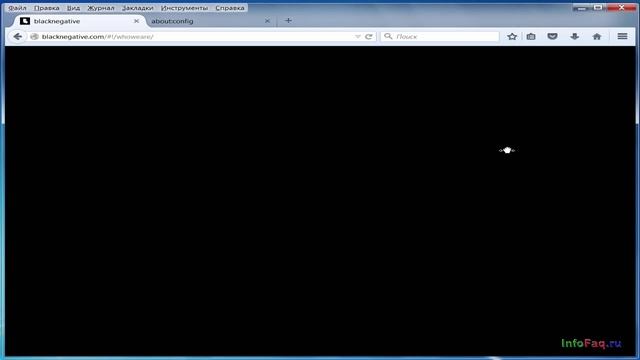Open the hamburger menu
Image resolution: width=640 pixels, height=360 pixels.
tap(622, 36)
